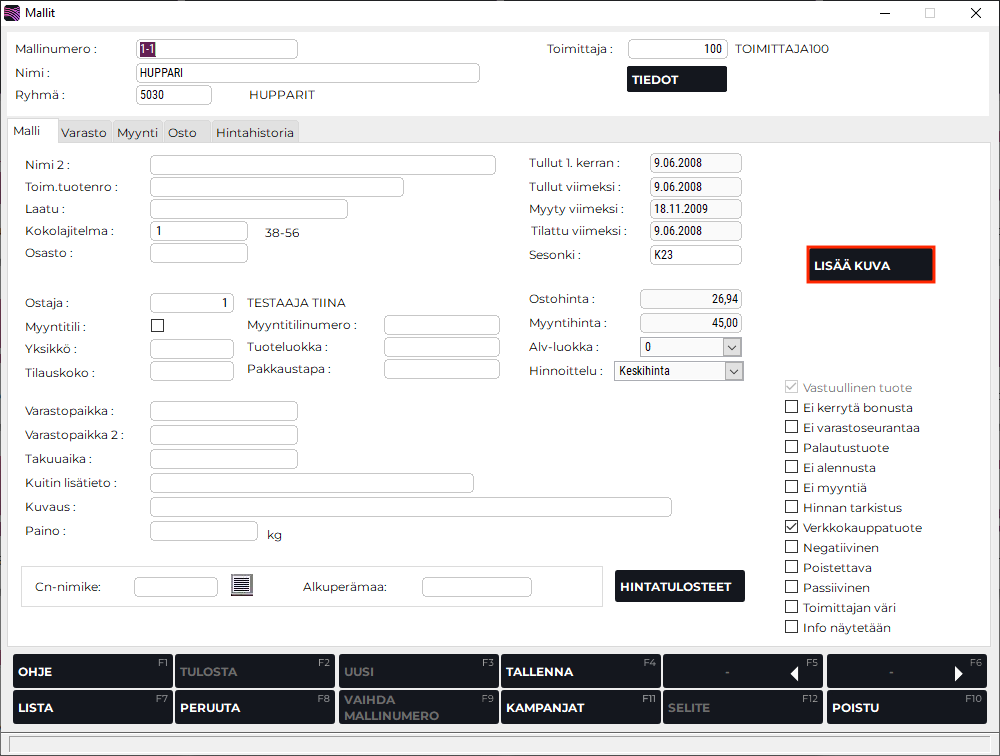Switch to the Varasto tab
Viewport: 1000px width, 756px height.
[x=83, y=132]
